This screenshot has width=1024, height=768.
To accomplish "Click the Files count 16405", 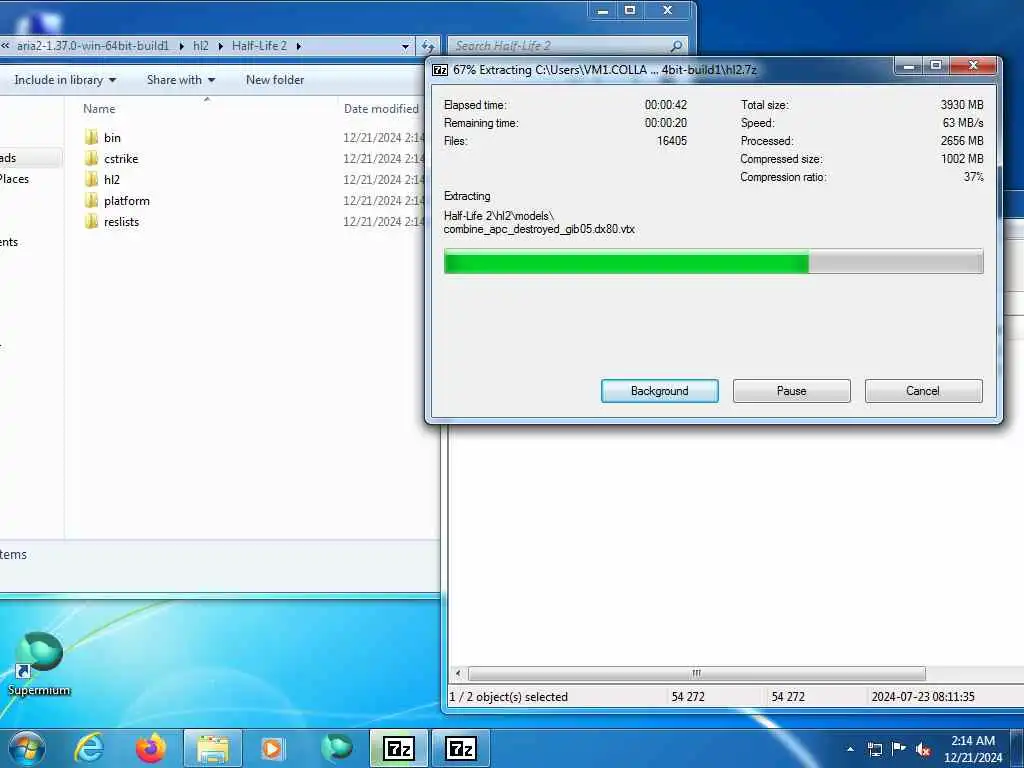I will pos(671,140).
